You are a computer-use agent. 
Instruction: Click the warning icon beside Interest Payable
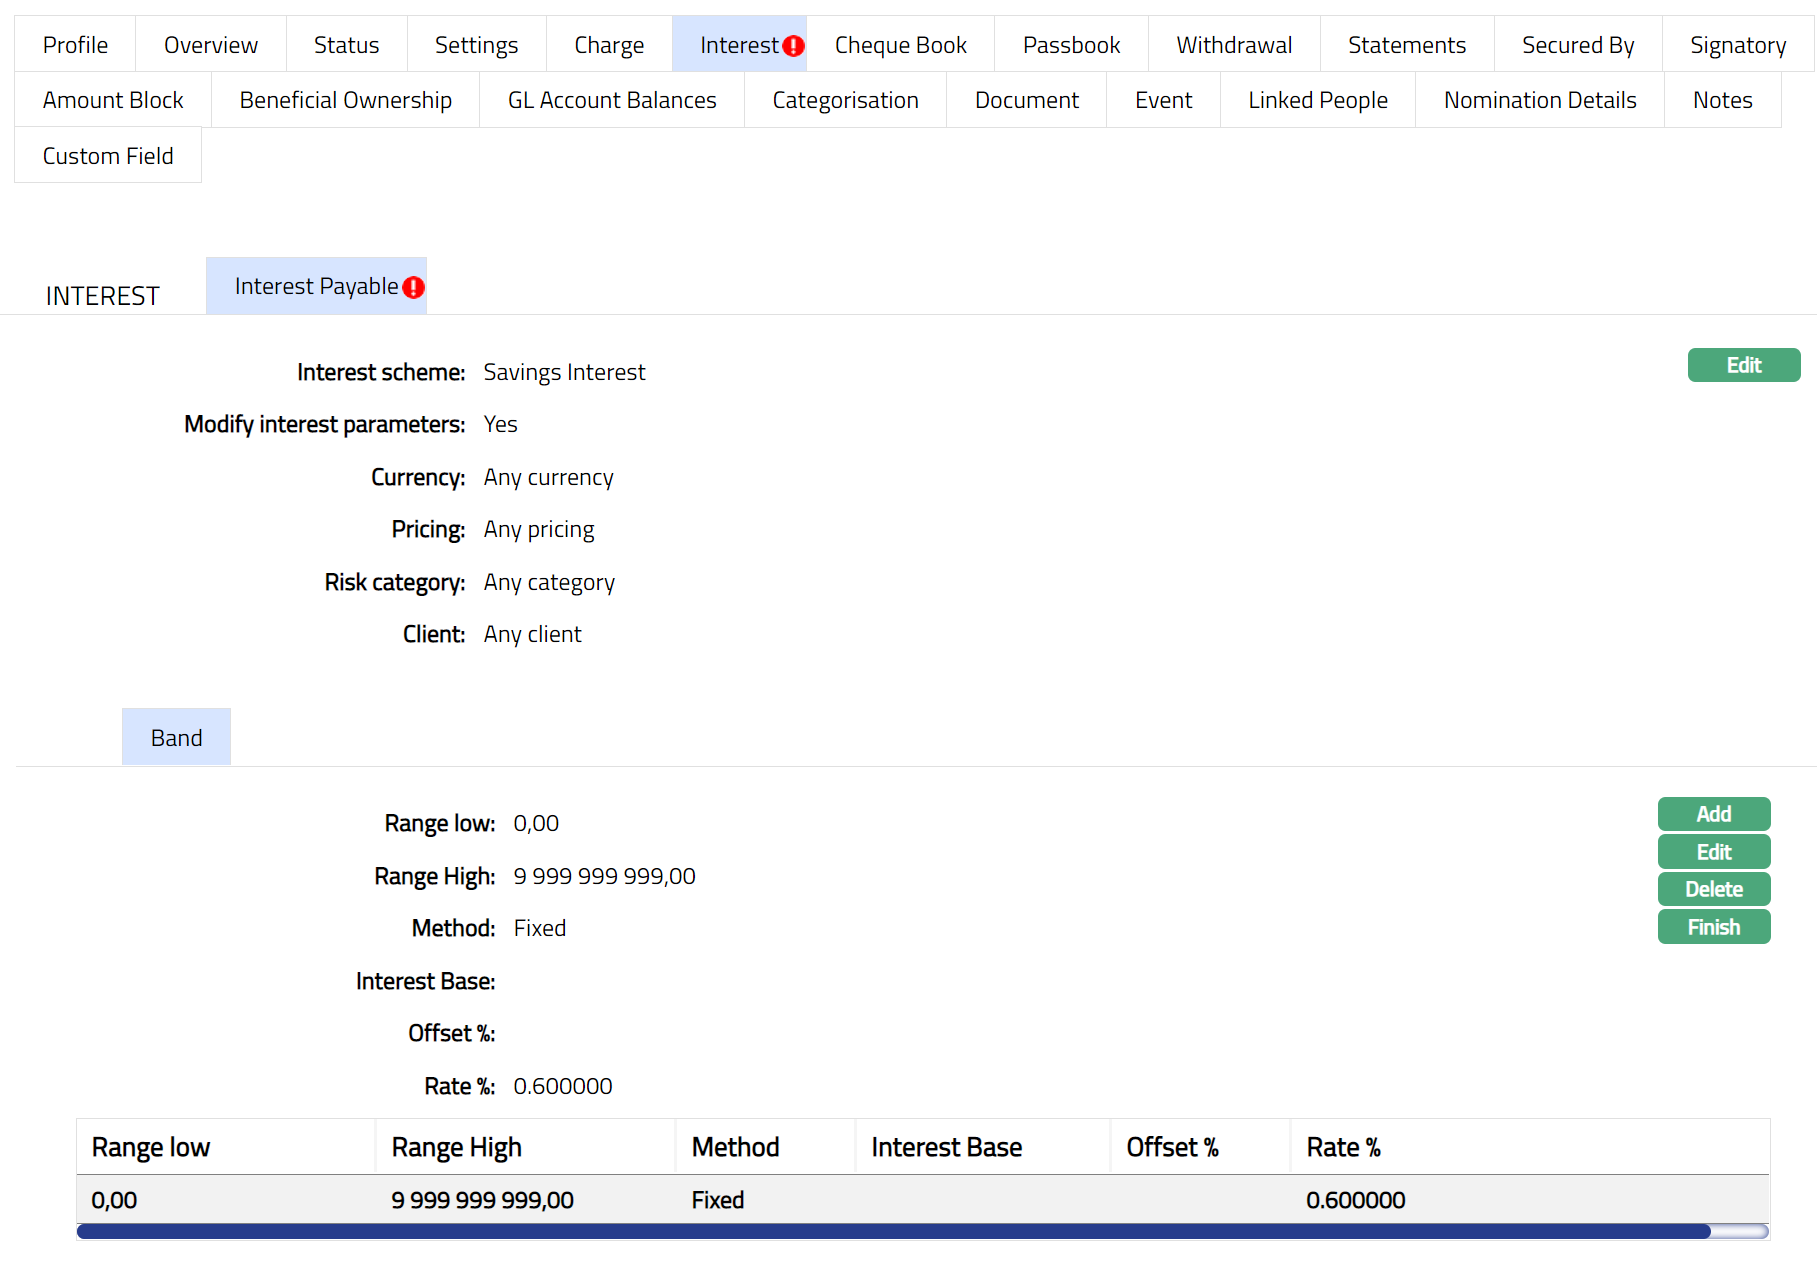413,288
